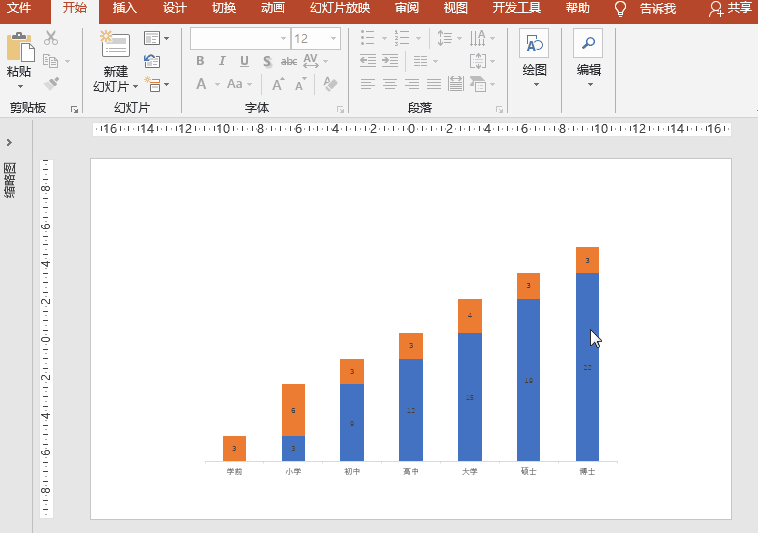Open the 段落 dialog launcher
The width and height of the screenshot is (758, 533).
coord(499,110)
